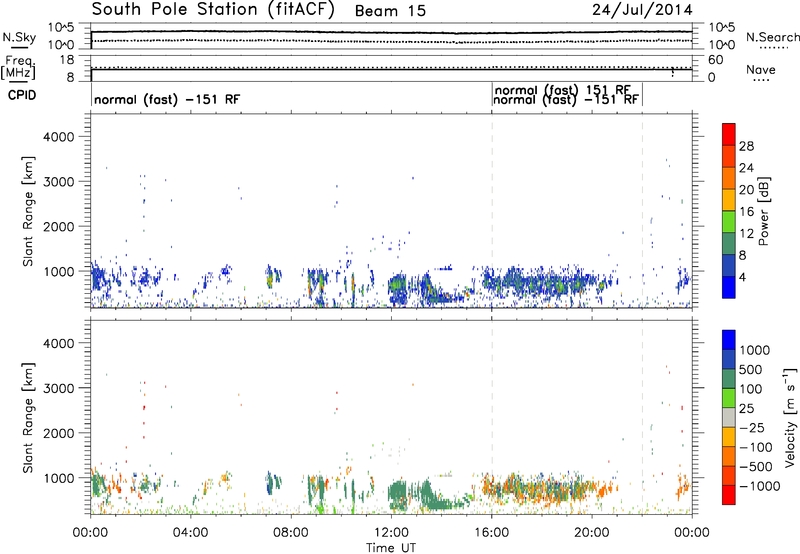This screenshot has width=800, height=554.
Task: Click the 4 label on Power colorbar
Action: coord(742,277)
